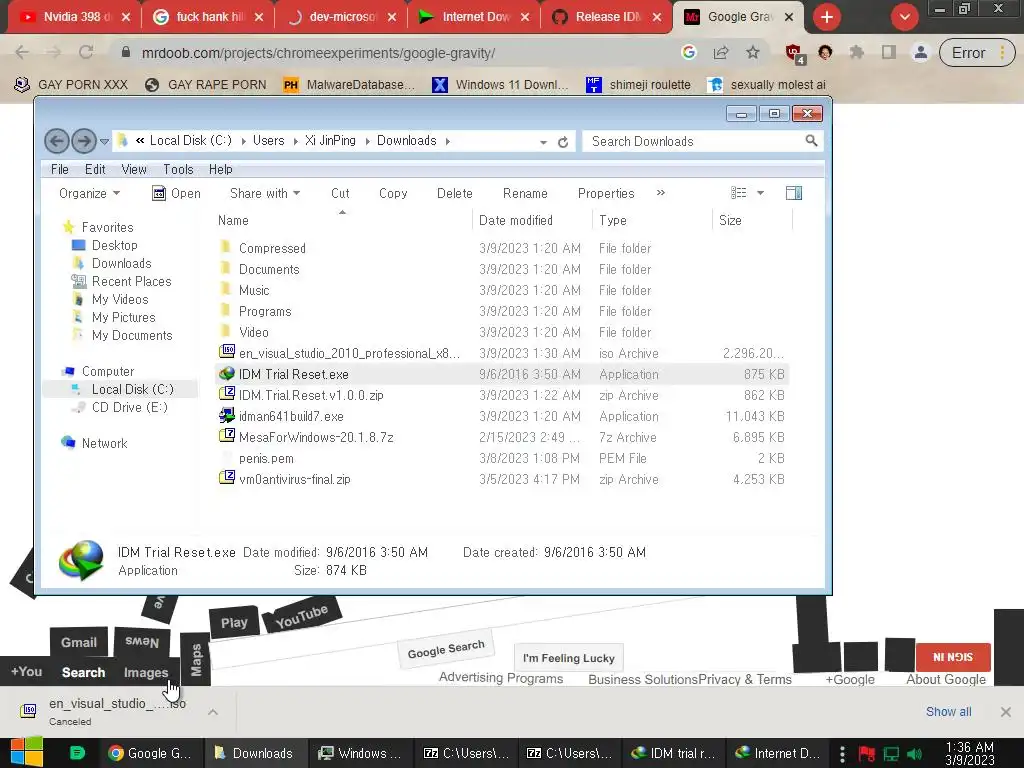The width and height of the screenshot is (1024, 768).
Task: Click the Explorer back arrow button
Action: click(57, 140)
